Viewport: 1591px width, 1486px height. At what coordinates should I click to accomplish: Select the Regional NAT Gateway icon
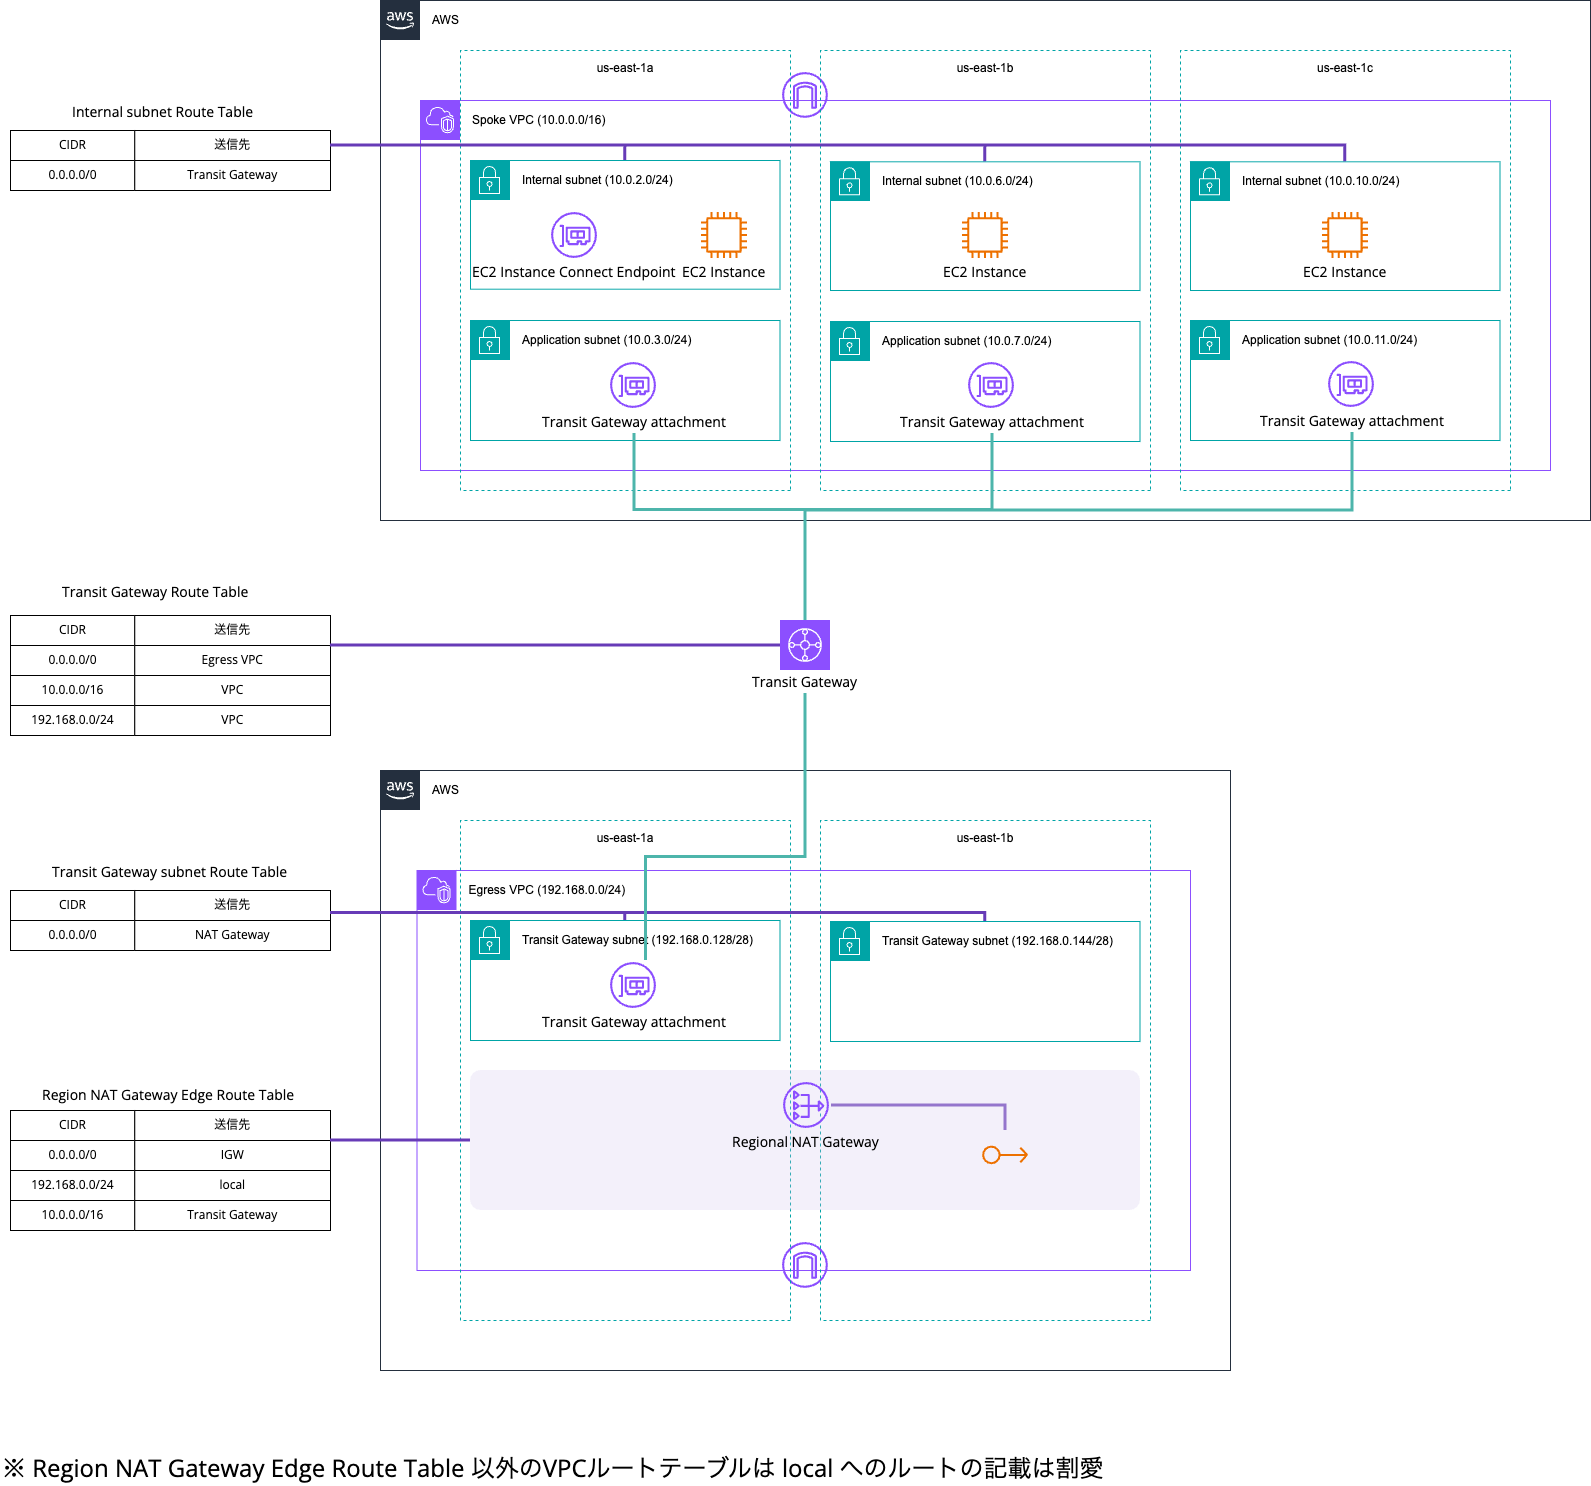[805, 1105]
